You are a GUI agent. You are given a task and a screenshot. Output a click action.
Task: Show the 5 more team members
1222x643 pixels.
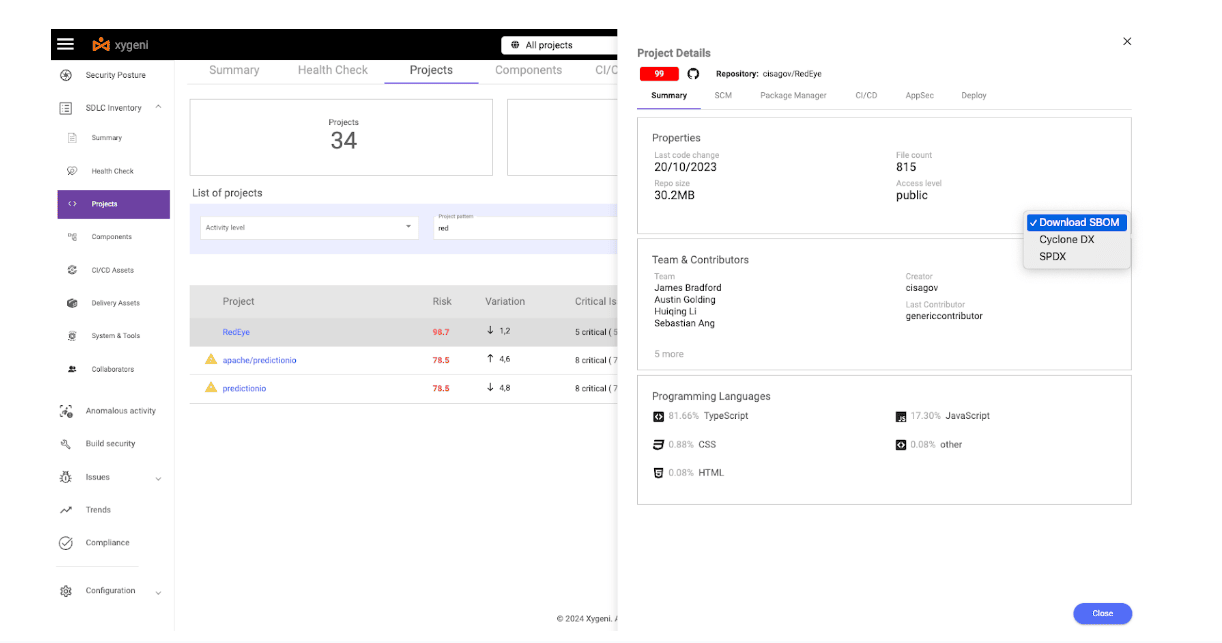tap(669, 354)
